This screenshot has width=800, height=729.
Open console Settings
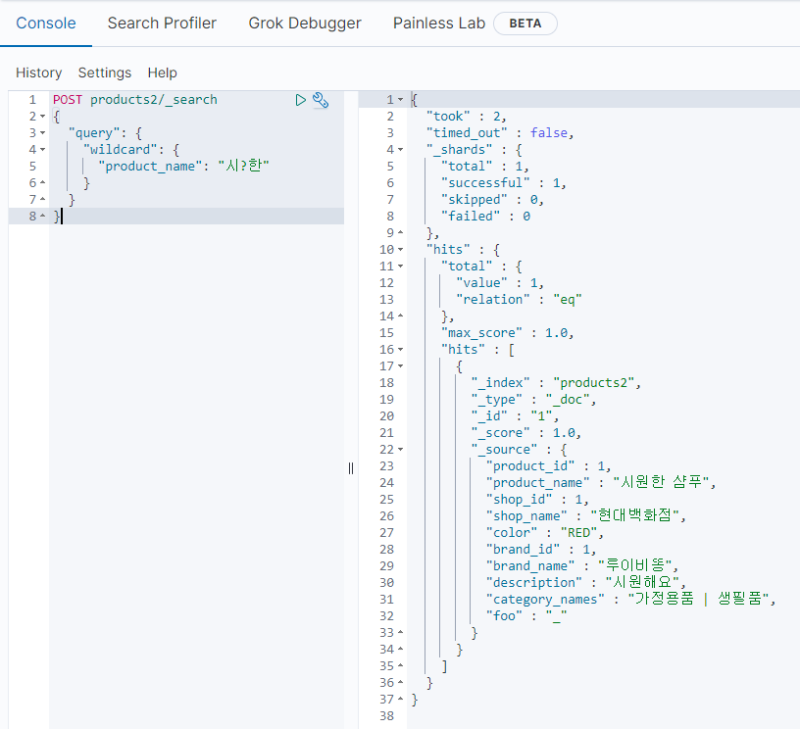tap(105, 73)
